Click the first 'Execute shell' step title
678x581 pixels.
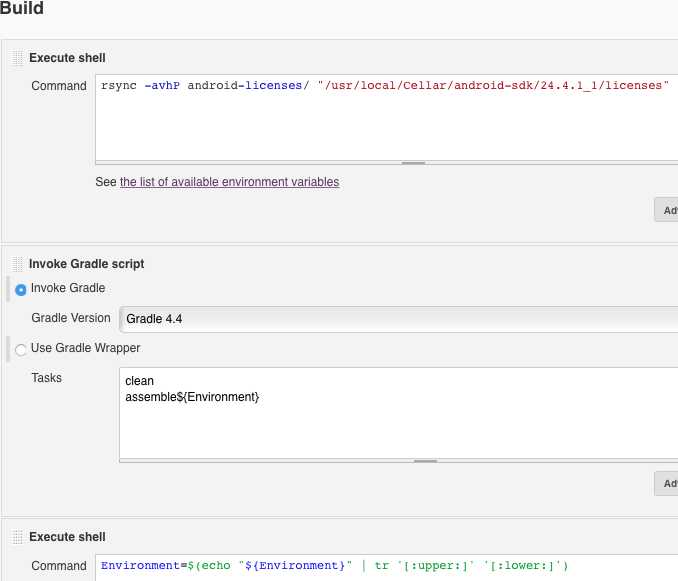pos(67,58)
